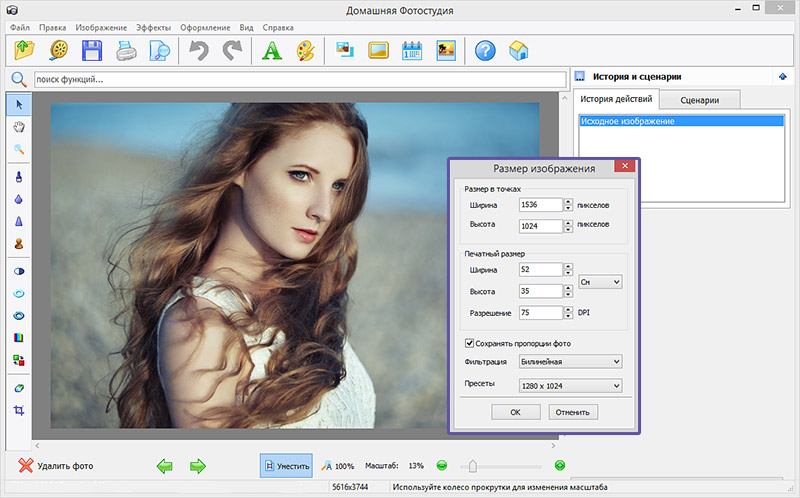Click the zoom scale slider handle
Screen dimensions: 800x498
tap(472, 465)
